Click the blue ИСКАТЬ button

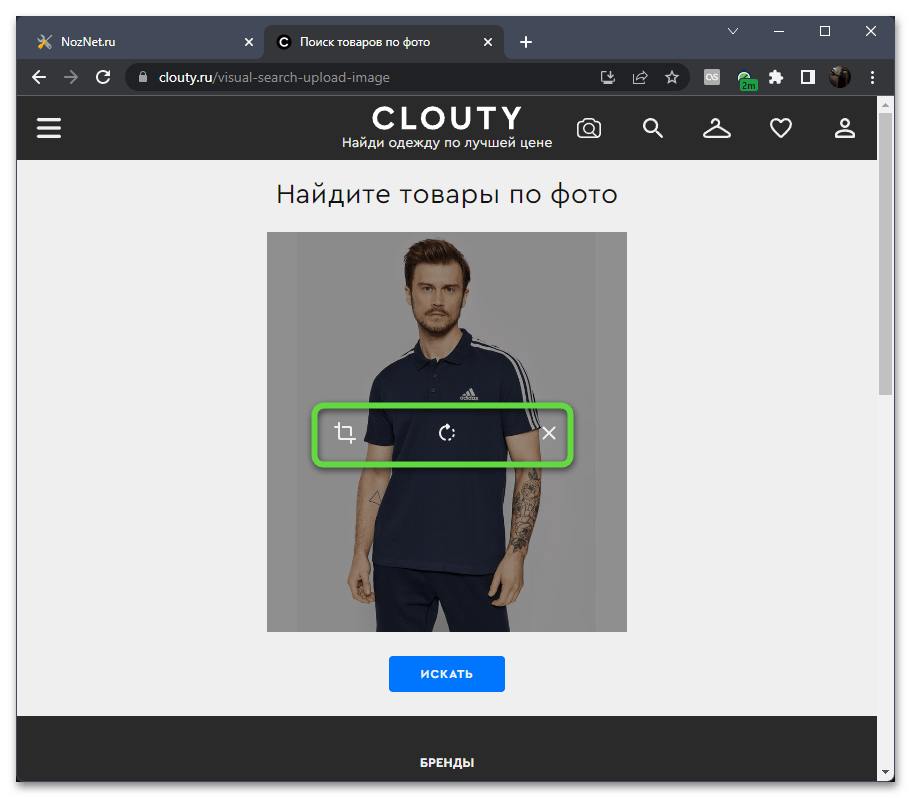(446, 674)
